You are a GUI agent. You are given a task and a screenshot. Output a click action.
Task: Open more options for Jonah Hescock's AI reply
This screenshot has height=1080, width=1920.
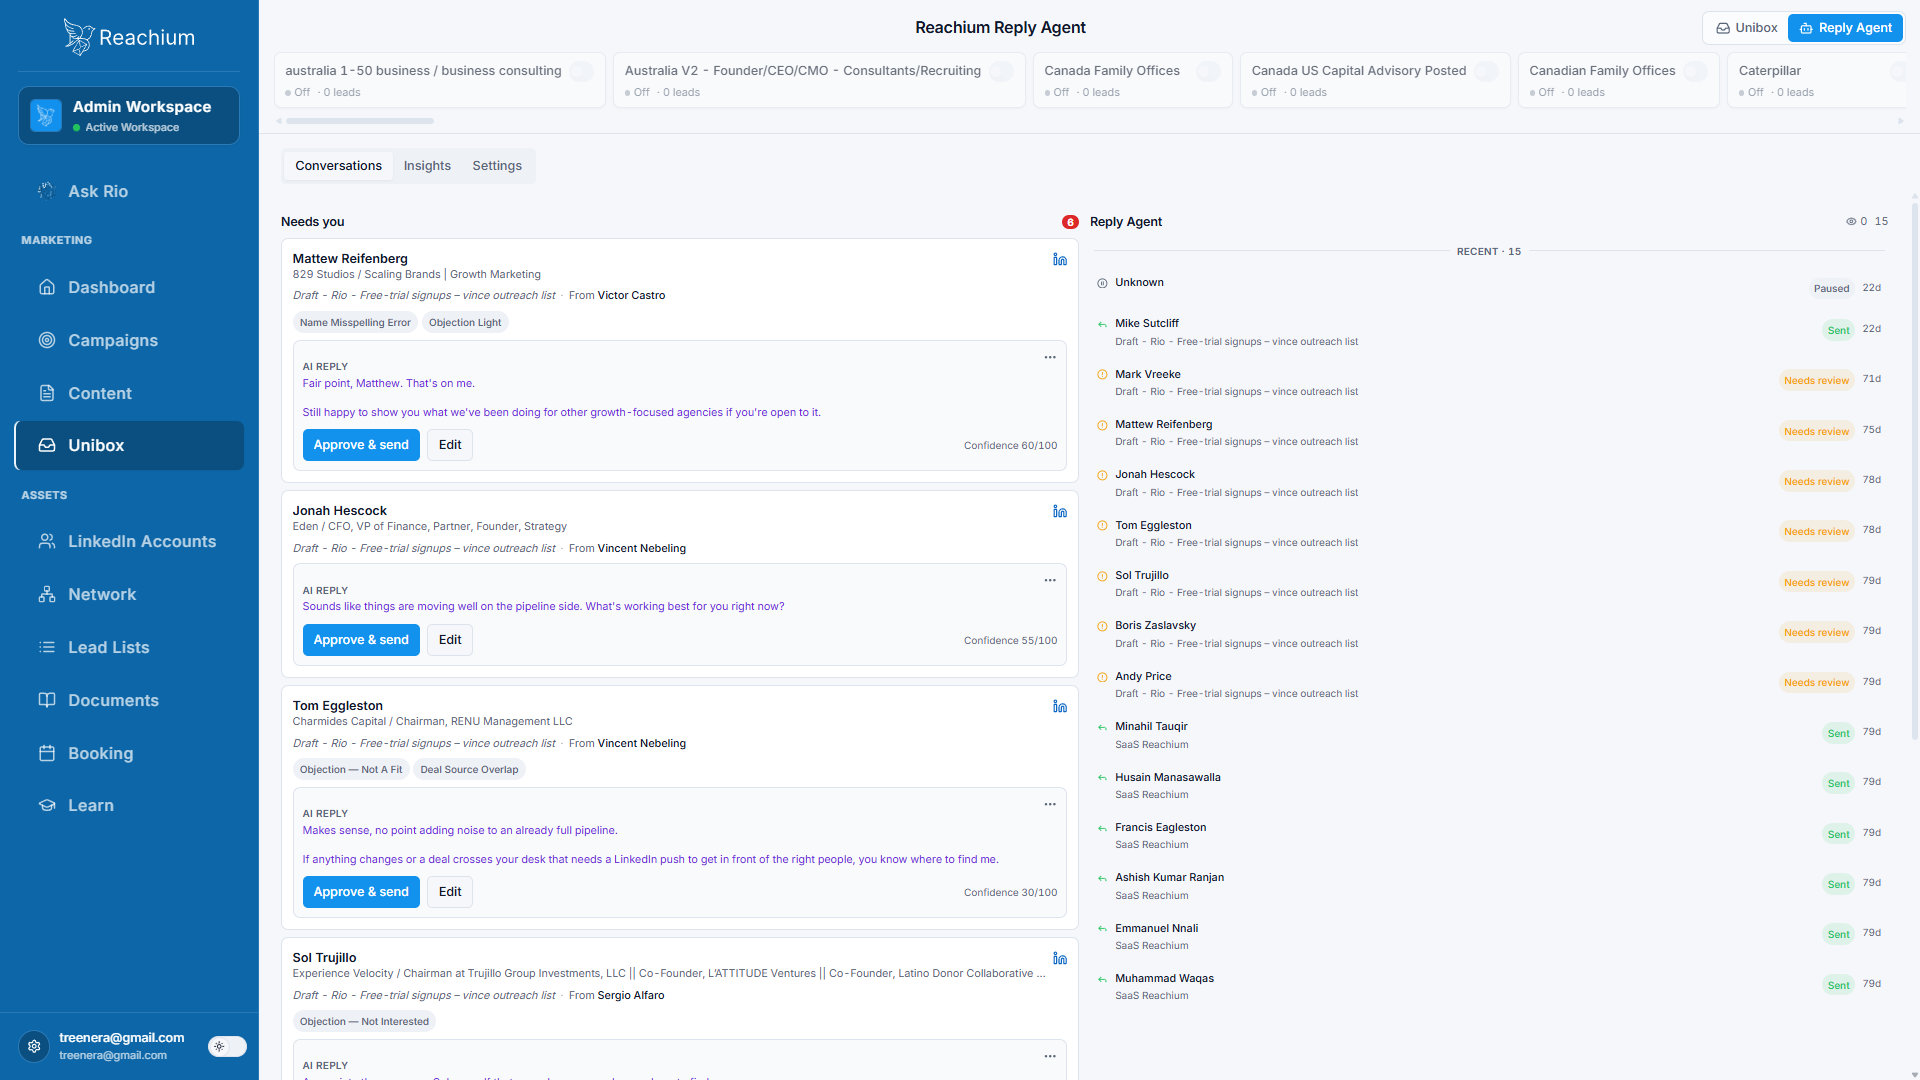click(1050, 580)
